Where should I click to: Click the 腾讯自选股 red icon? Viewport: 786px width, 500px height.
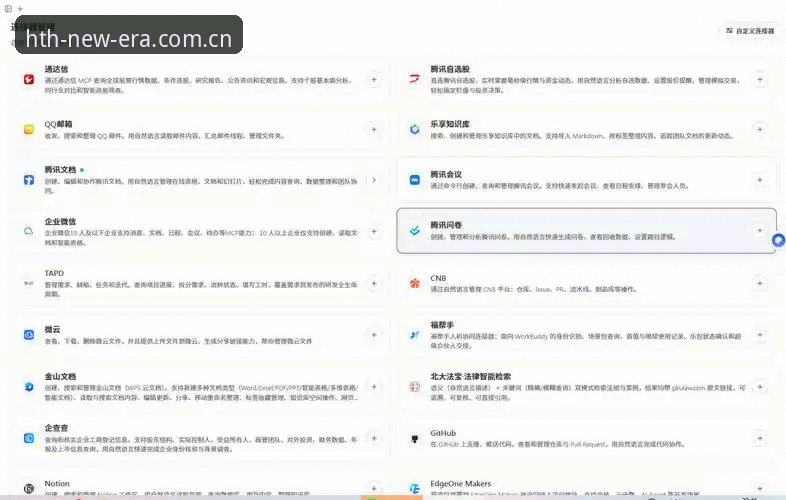415,79
